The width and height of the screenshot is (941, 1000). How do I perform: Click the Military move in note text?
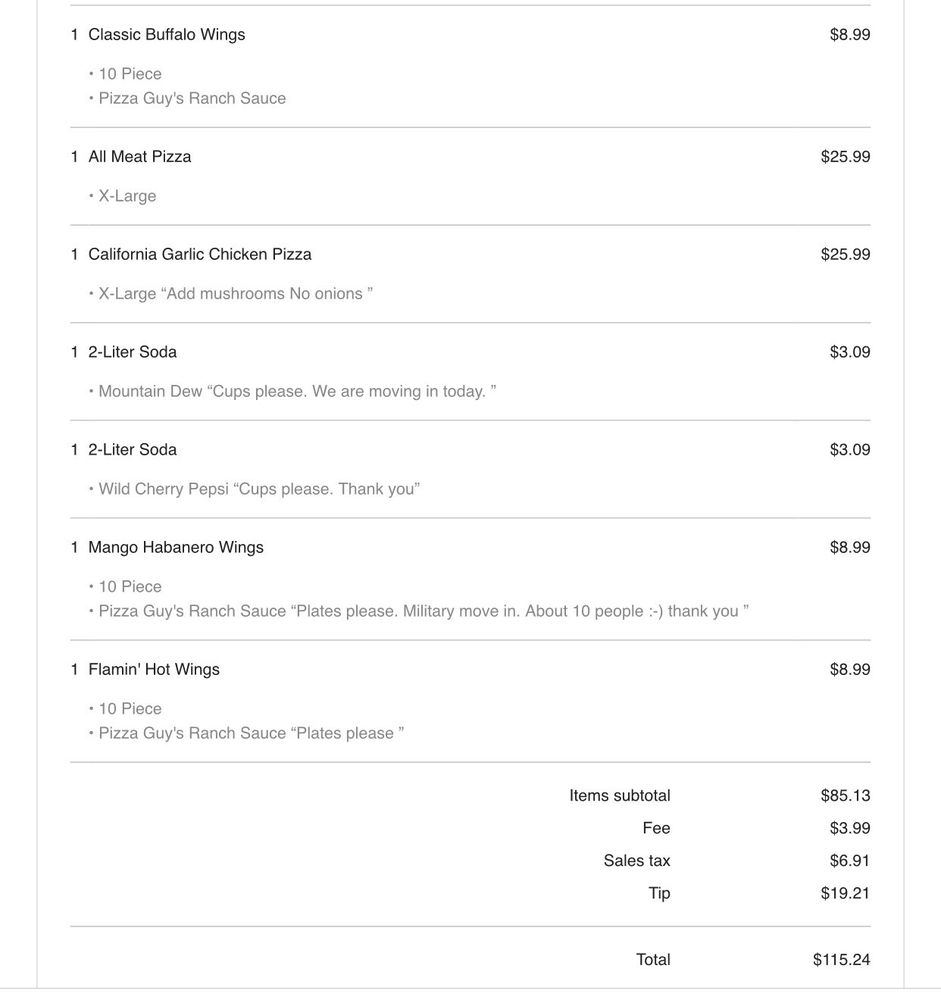pyautogui.click(x=520, y=612)
